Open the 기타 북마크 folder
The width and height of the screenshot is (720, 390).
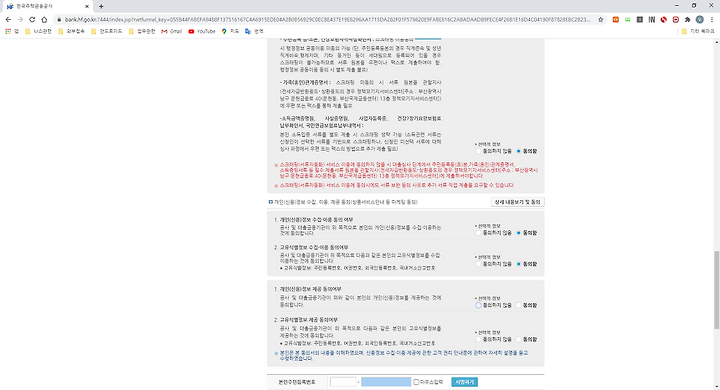[698, 31]
